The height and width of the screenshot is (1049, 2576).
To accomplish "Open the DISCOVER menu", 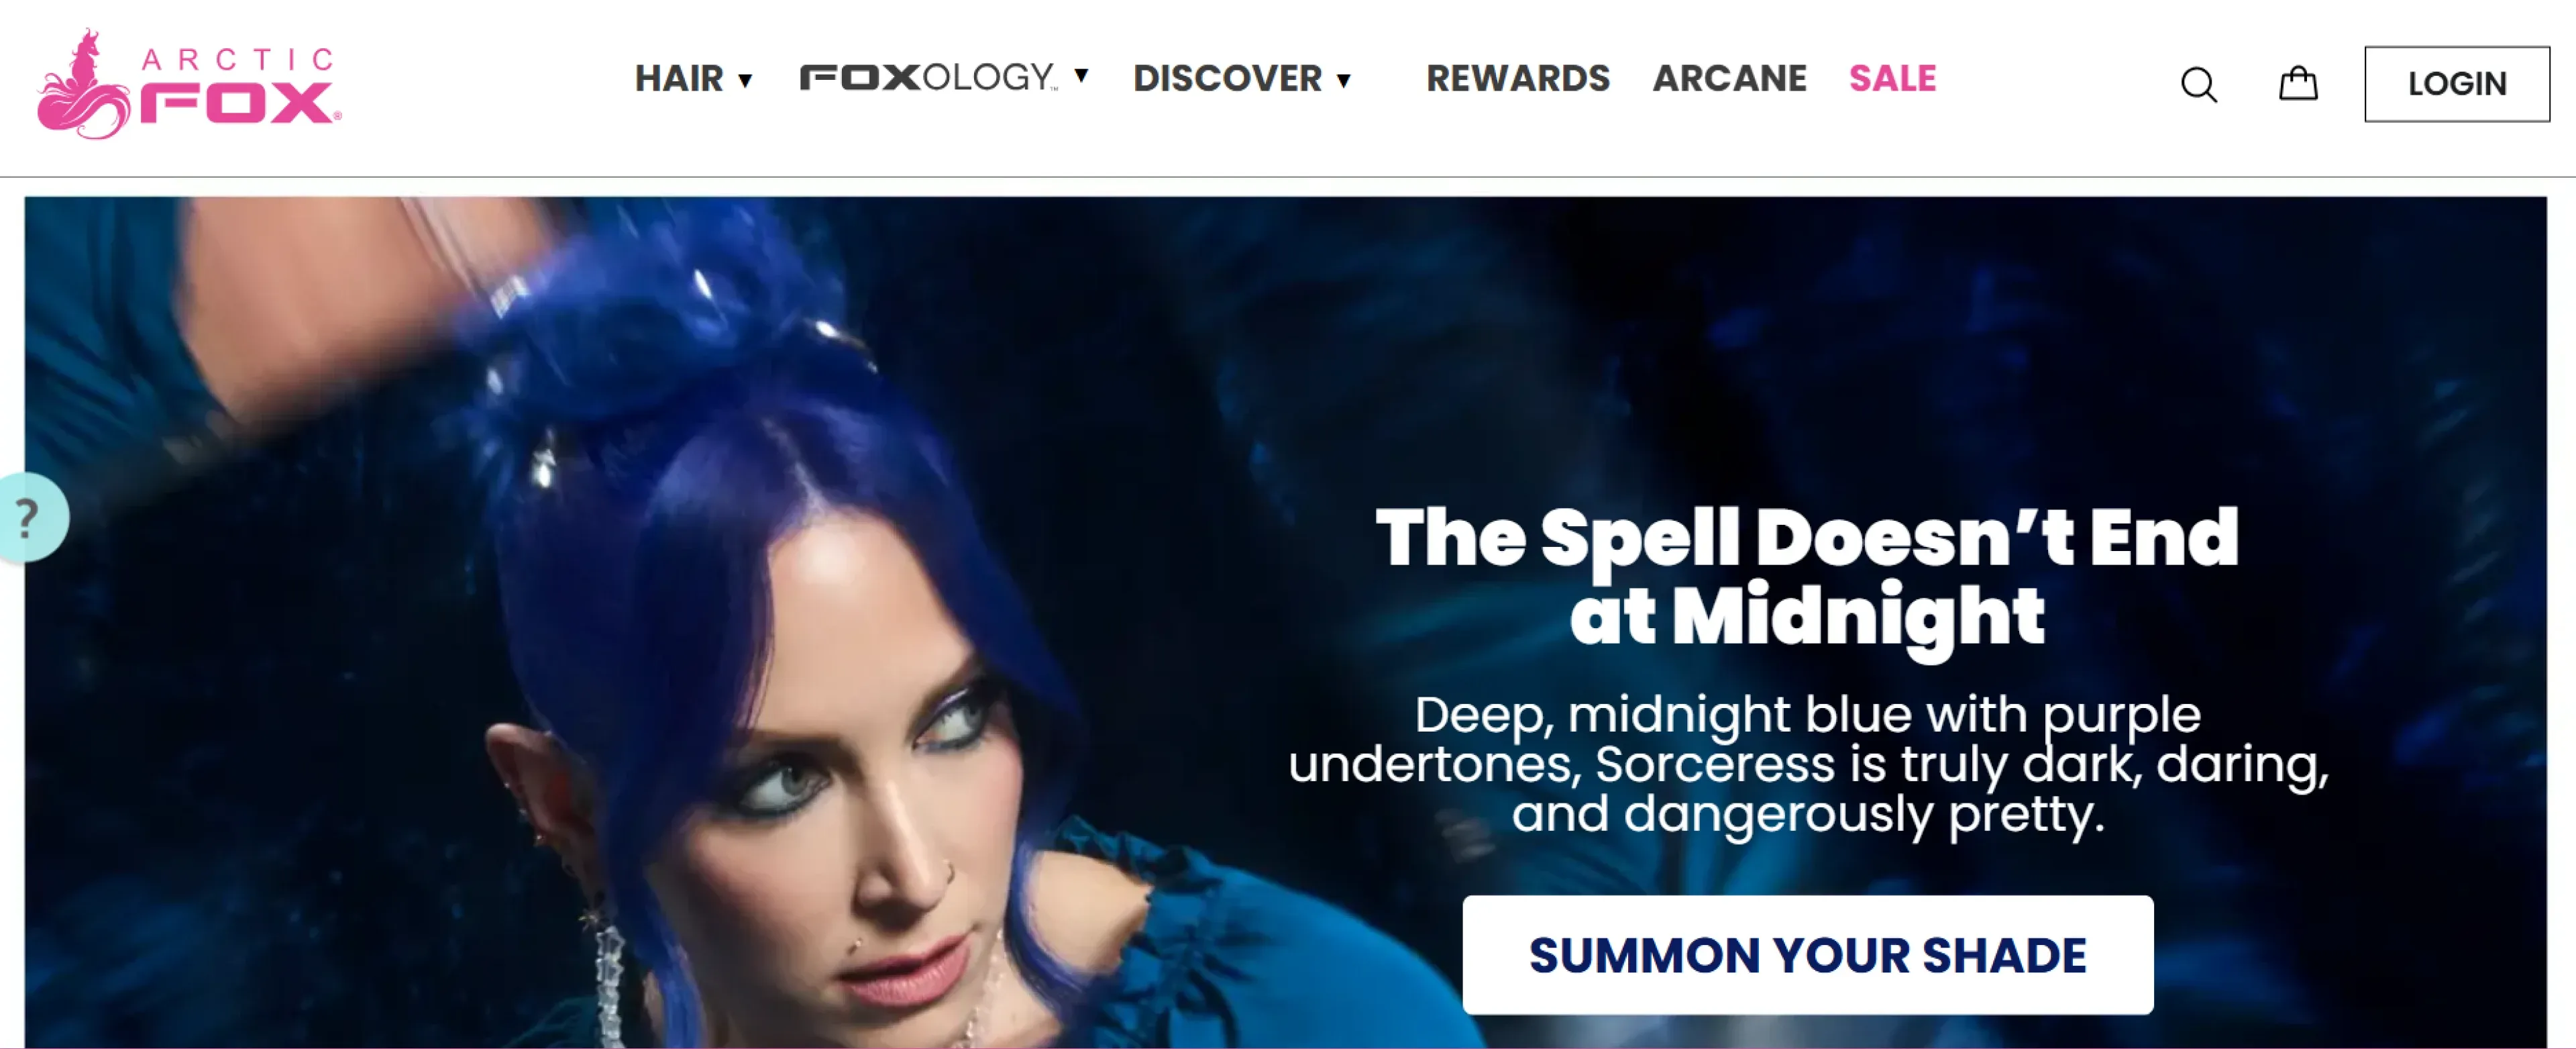I will pos(1227,78).
